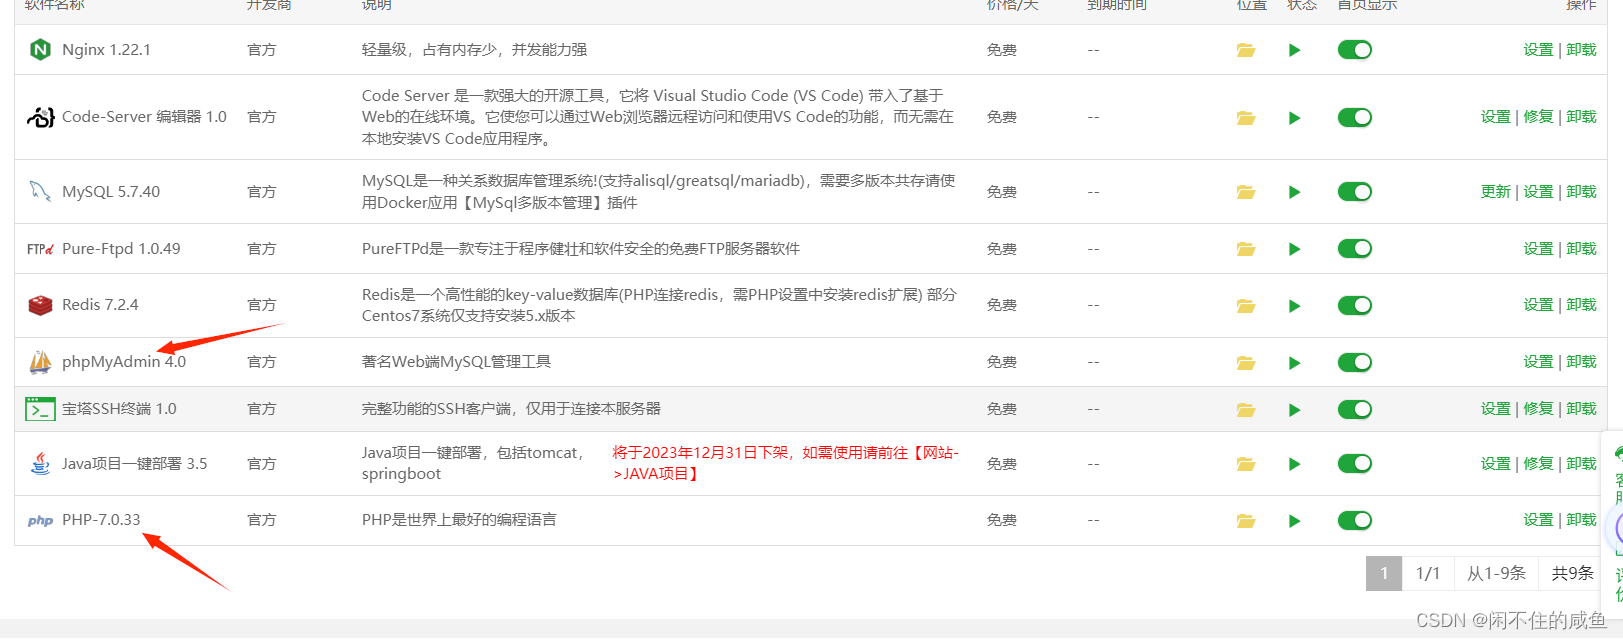Open the SSH terminal folder location
1623x639 pixels.
(x=1246, y=410)
